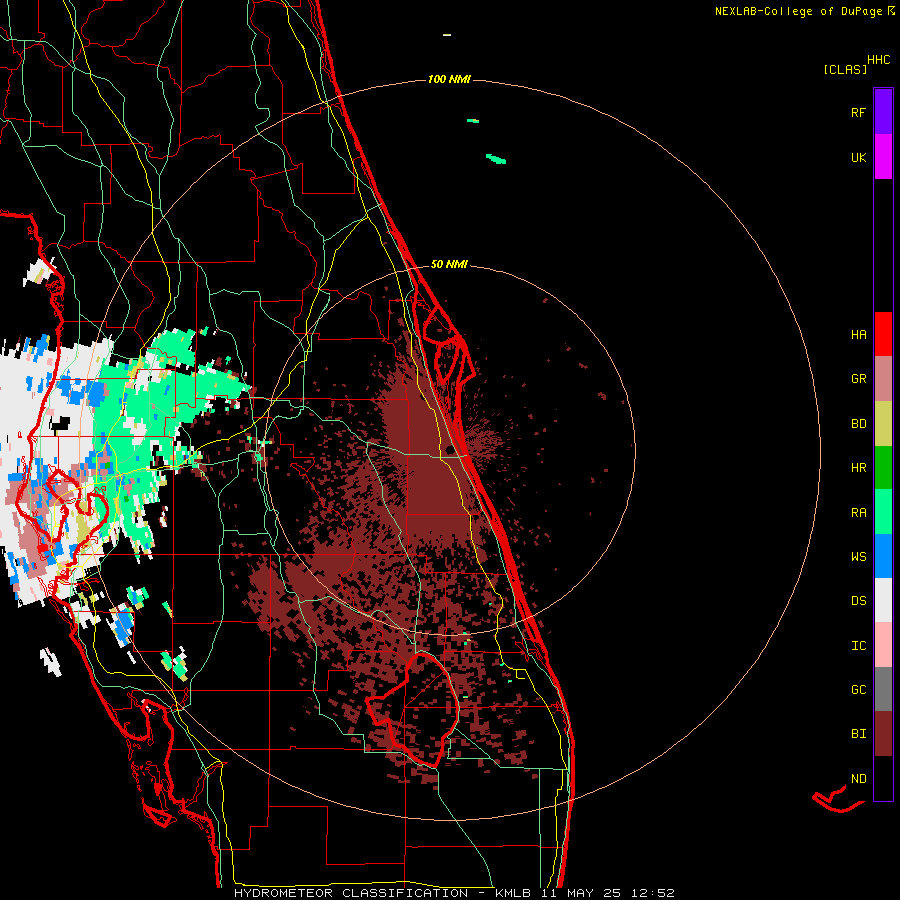Click the 'GC' legend label

pyautogui.click(x=858, y=689)
